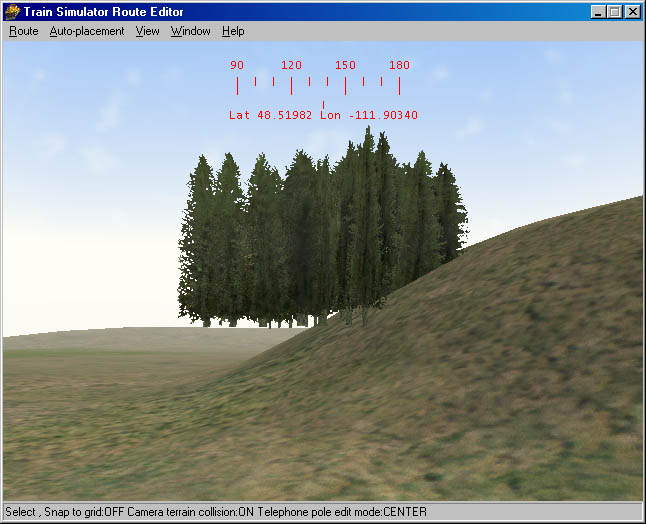Screen dimensions: 646x524
Task: Open the Window menu
Action: [x=190, y=31]
